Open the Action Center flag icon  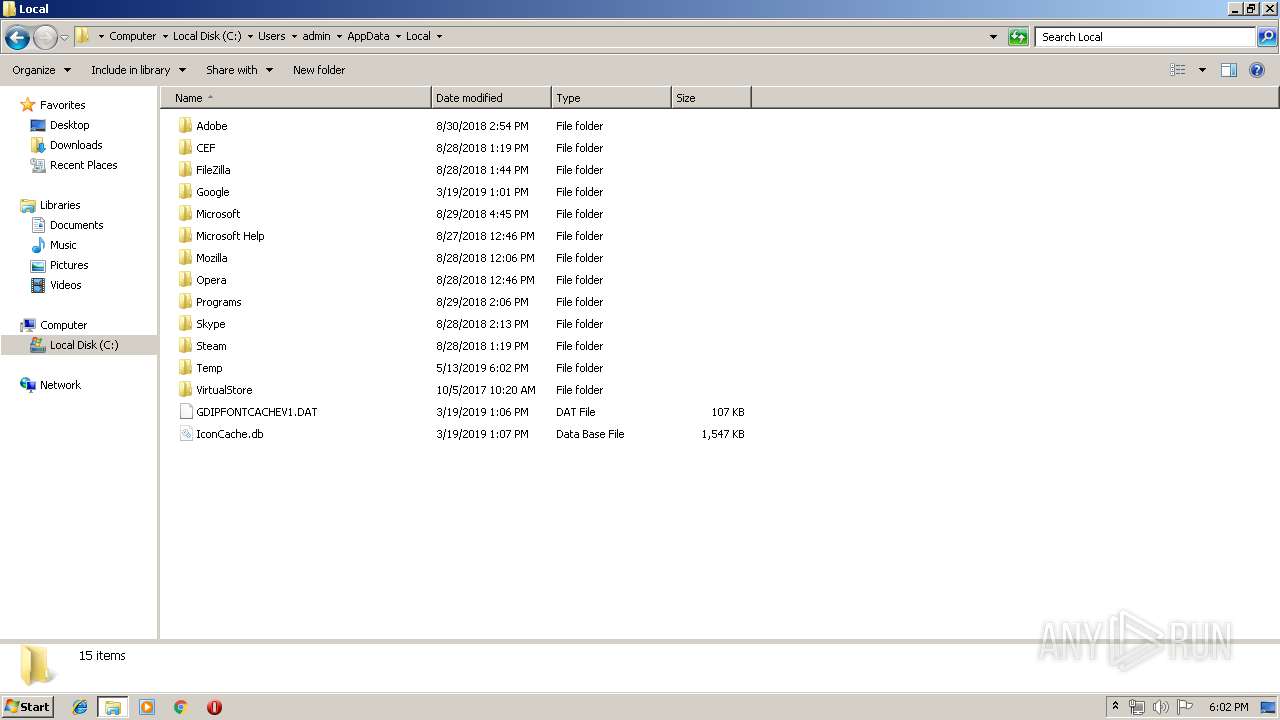click(x=1185, y=707)
